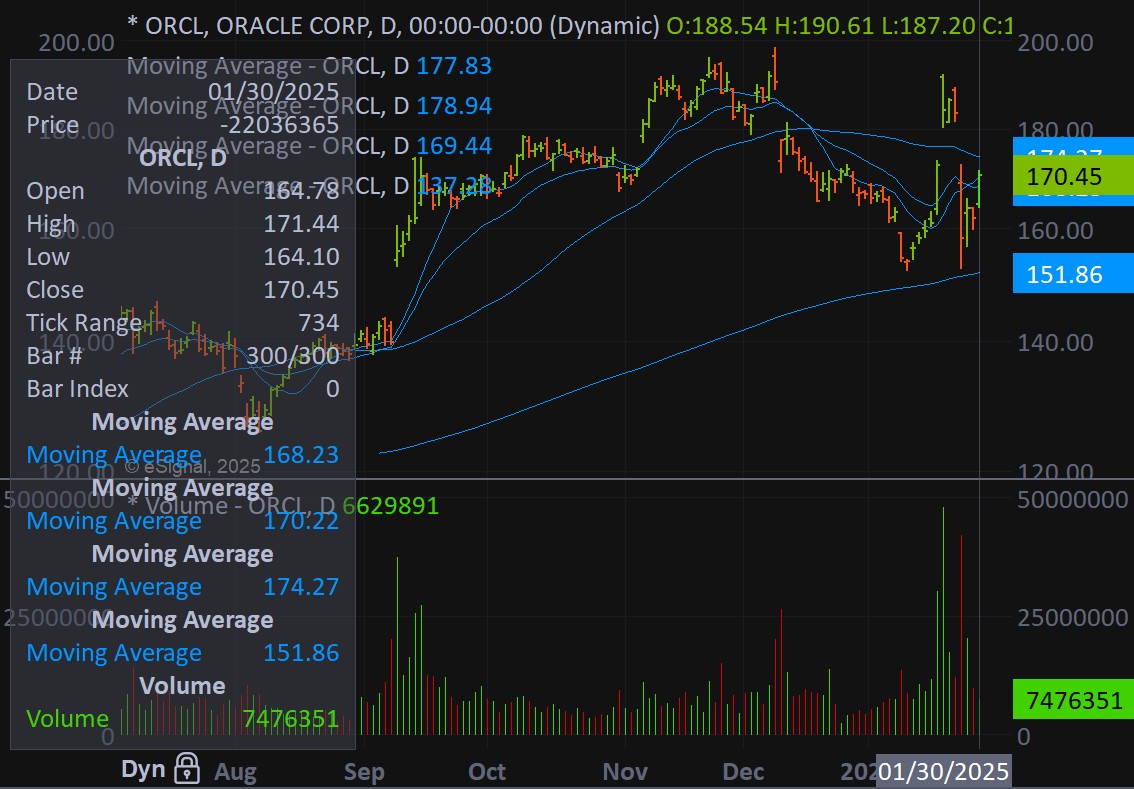Viewport: 1134px width, 789px height.
Task: Click the Volume - ORCL, D legend label
Action: (x=231, y=505)
